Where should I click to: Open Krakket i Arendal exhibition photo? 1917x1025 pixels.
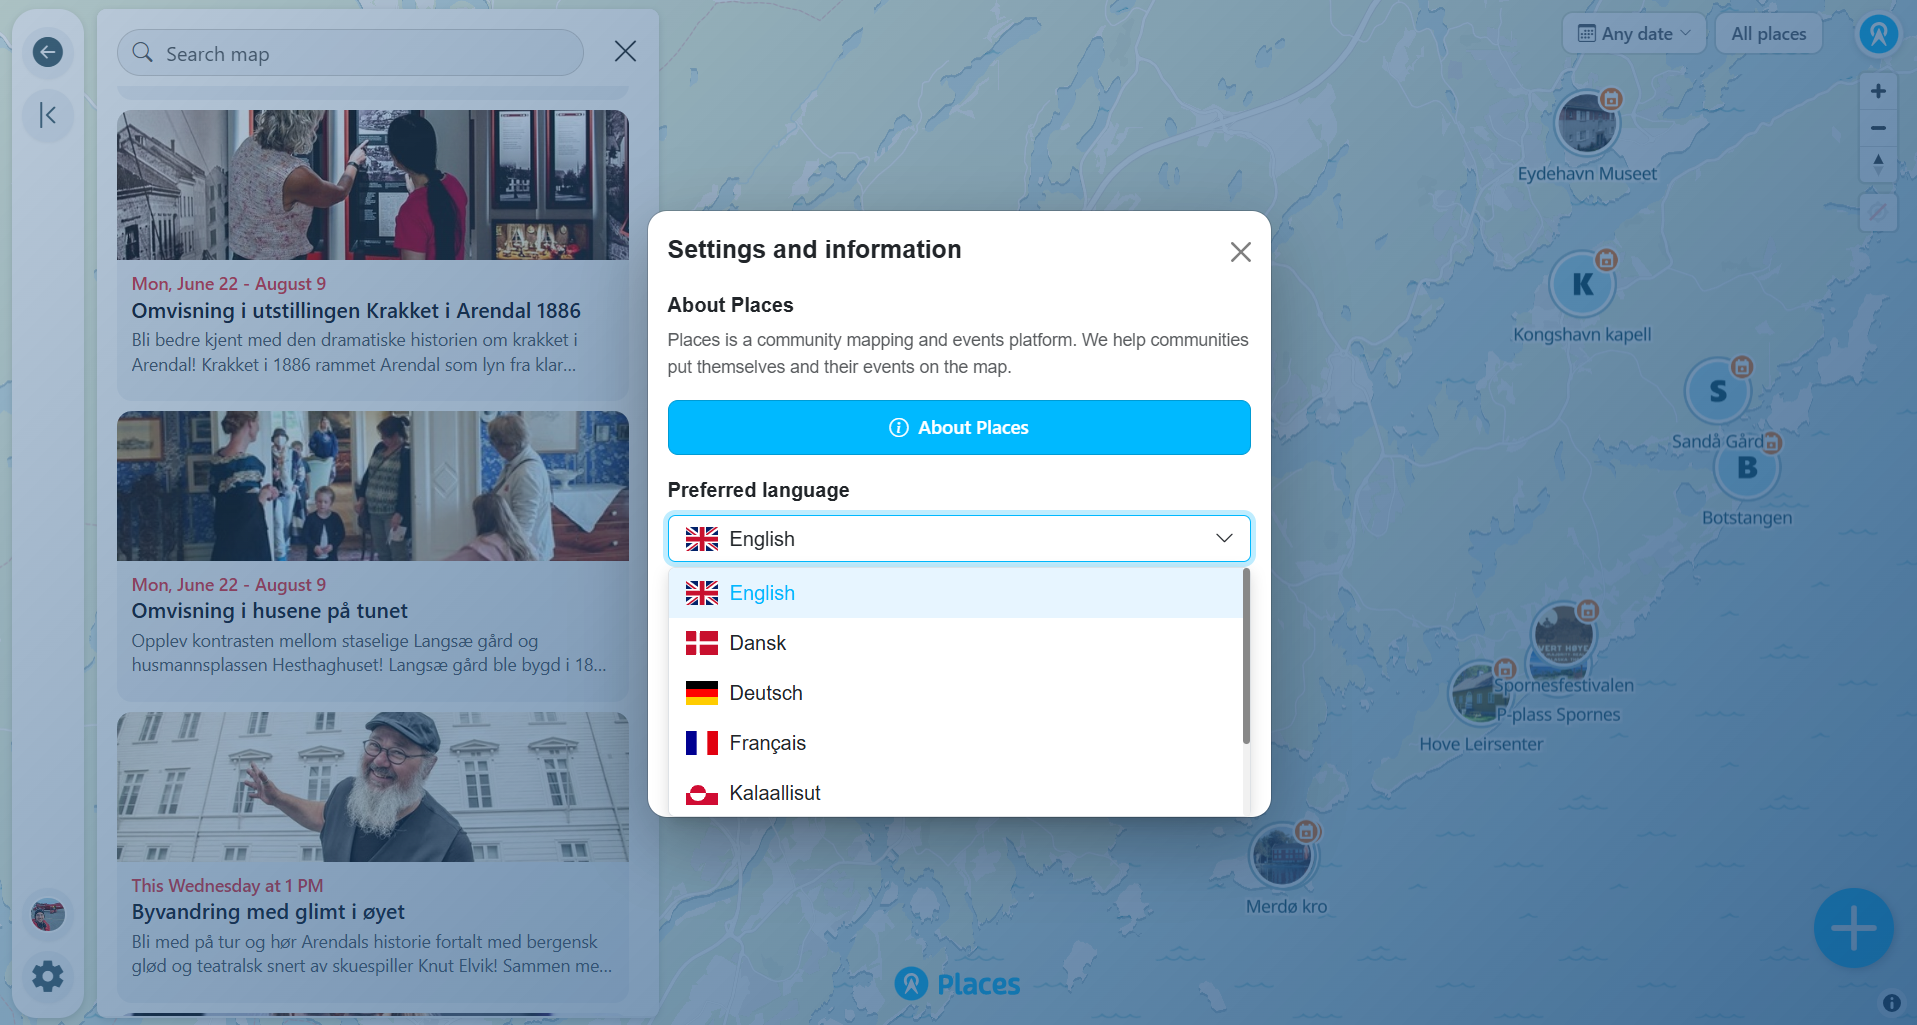(373, 185)
